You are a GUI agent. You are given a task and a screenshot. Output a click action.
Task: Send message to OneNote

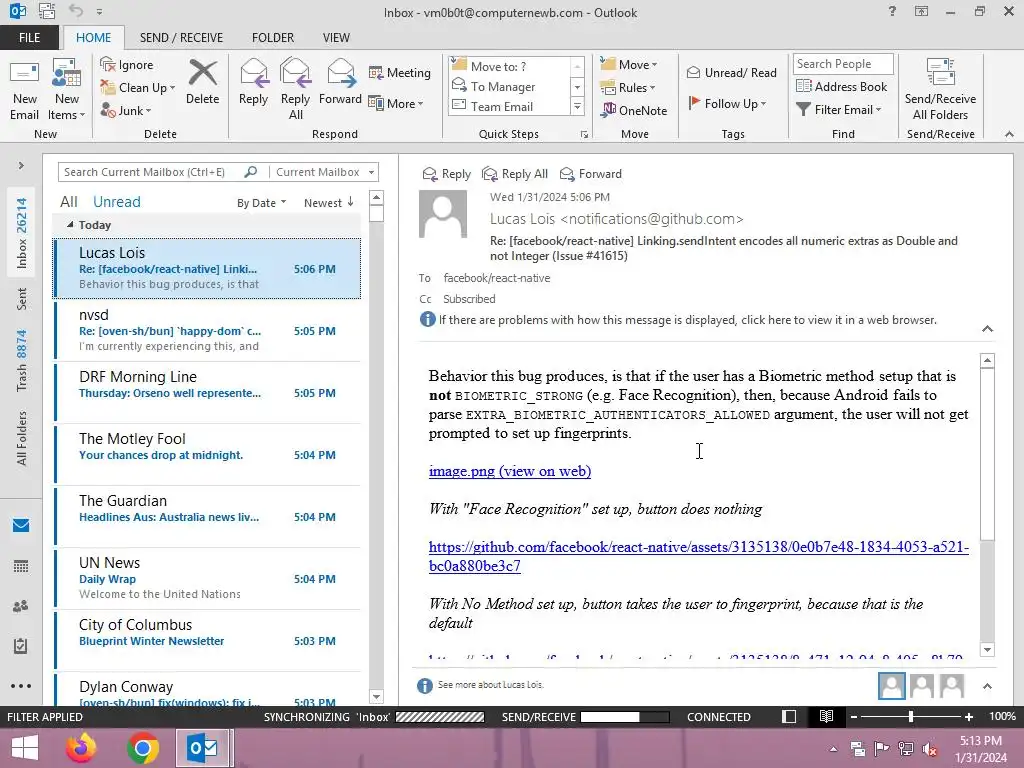tap(635, 110)
